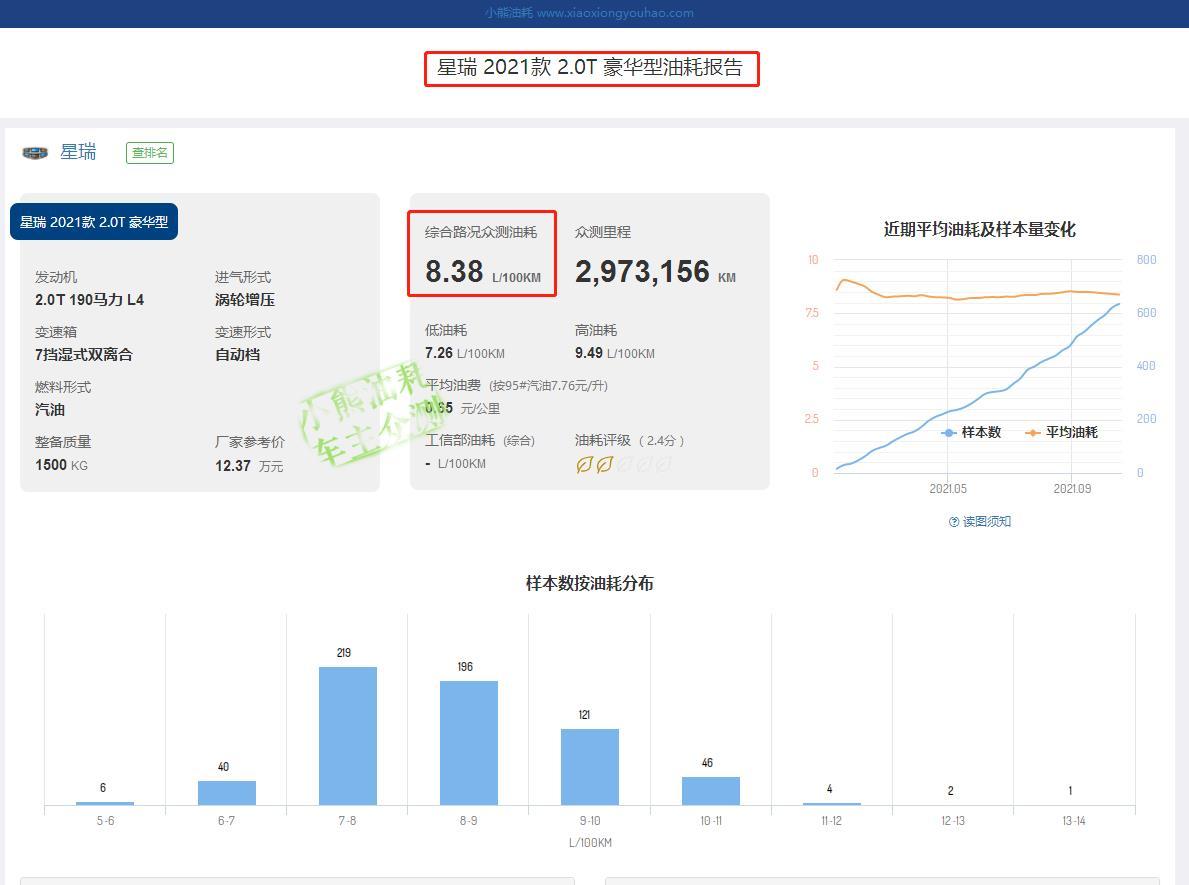Click the 8-9 bar with 196 samples
1189x885 pixels.
click(469, 743)
